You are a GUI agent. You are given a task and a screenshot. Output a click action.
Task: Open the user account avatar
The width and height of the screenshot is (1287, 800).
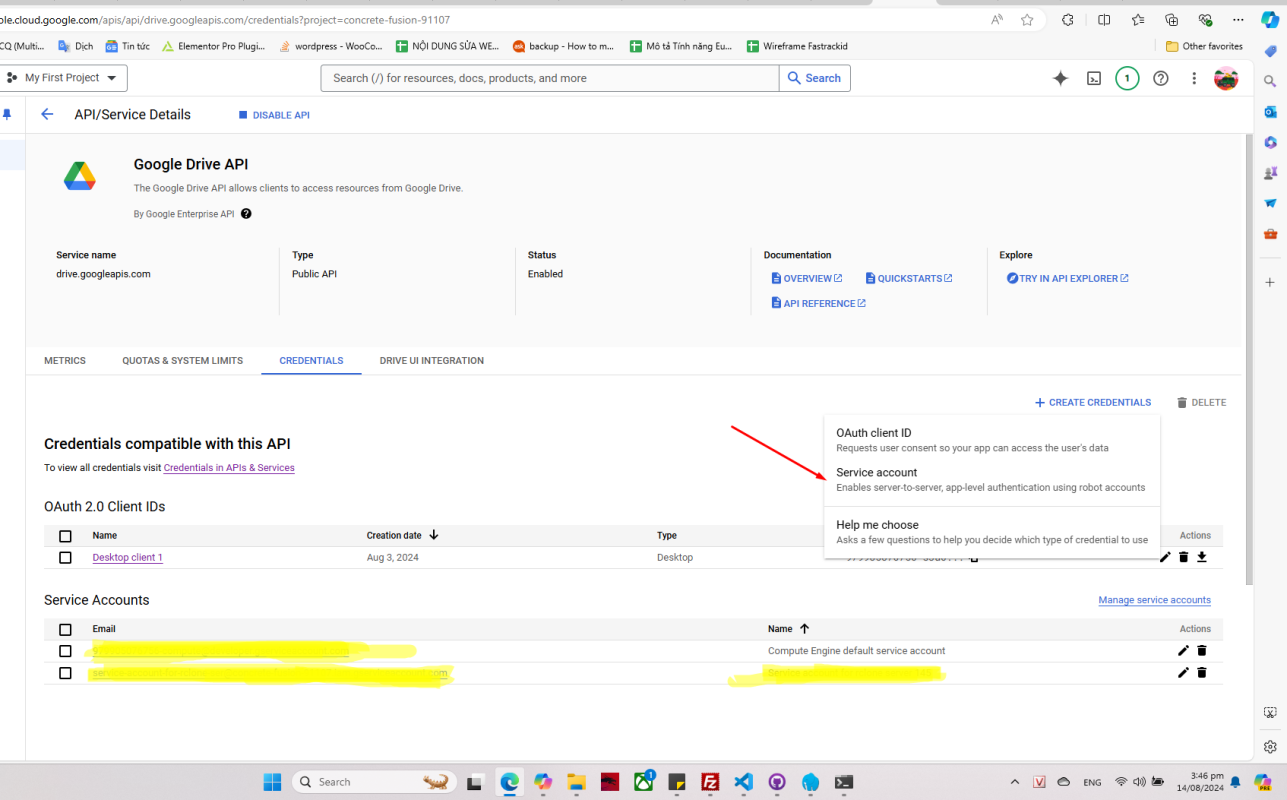click(x=1226, y=78)
